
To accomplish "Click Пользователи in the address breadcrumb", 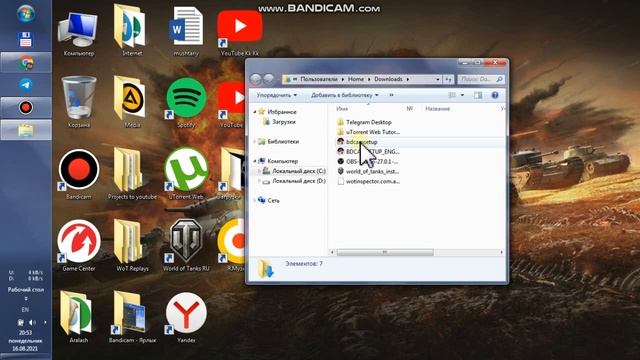I will [x=319, y=79].
